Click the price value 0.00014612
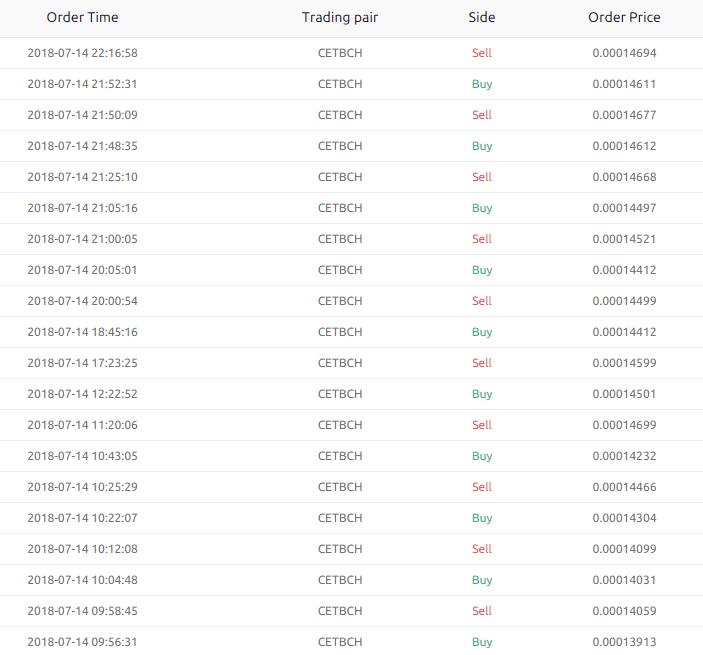 click(x=624, y=146)
